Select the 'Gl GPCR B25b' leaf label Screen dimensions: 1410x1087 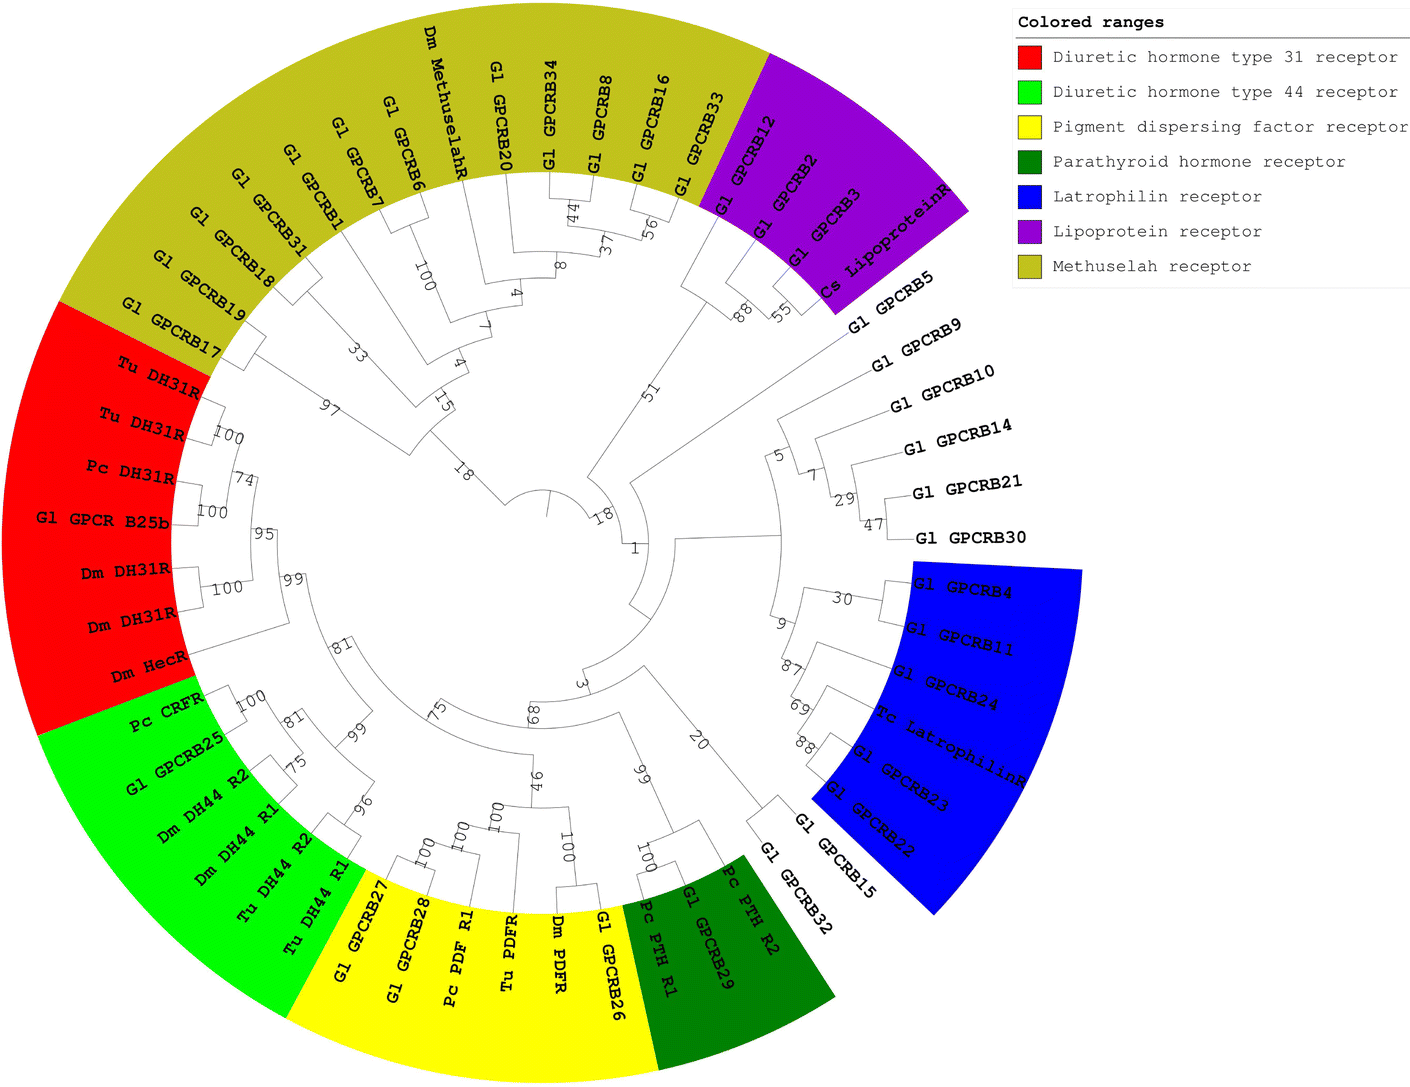point(104,520)
